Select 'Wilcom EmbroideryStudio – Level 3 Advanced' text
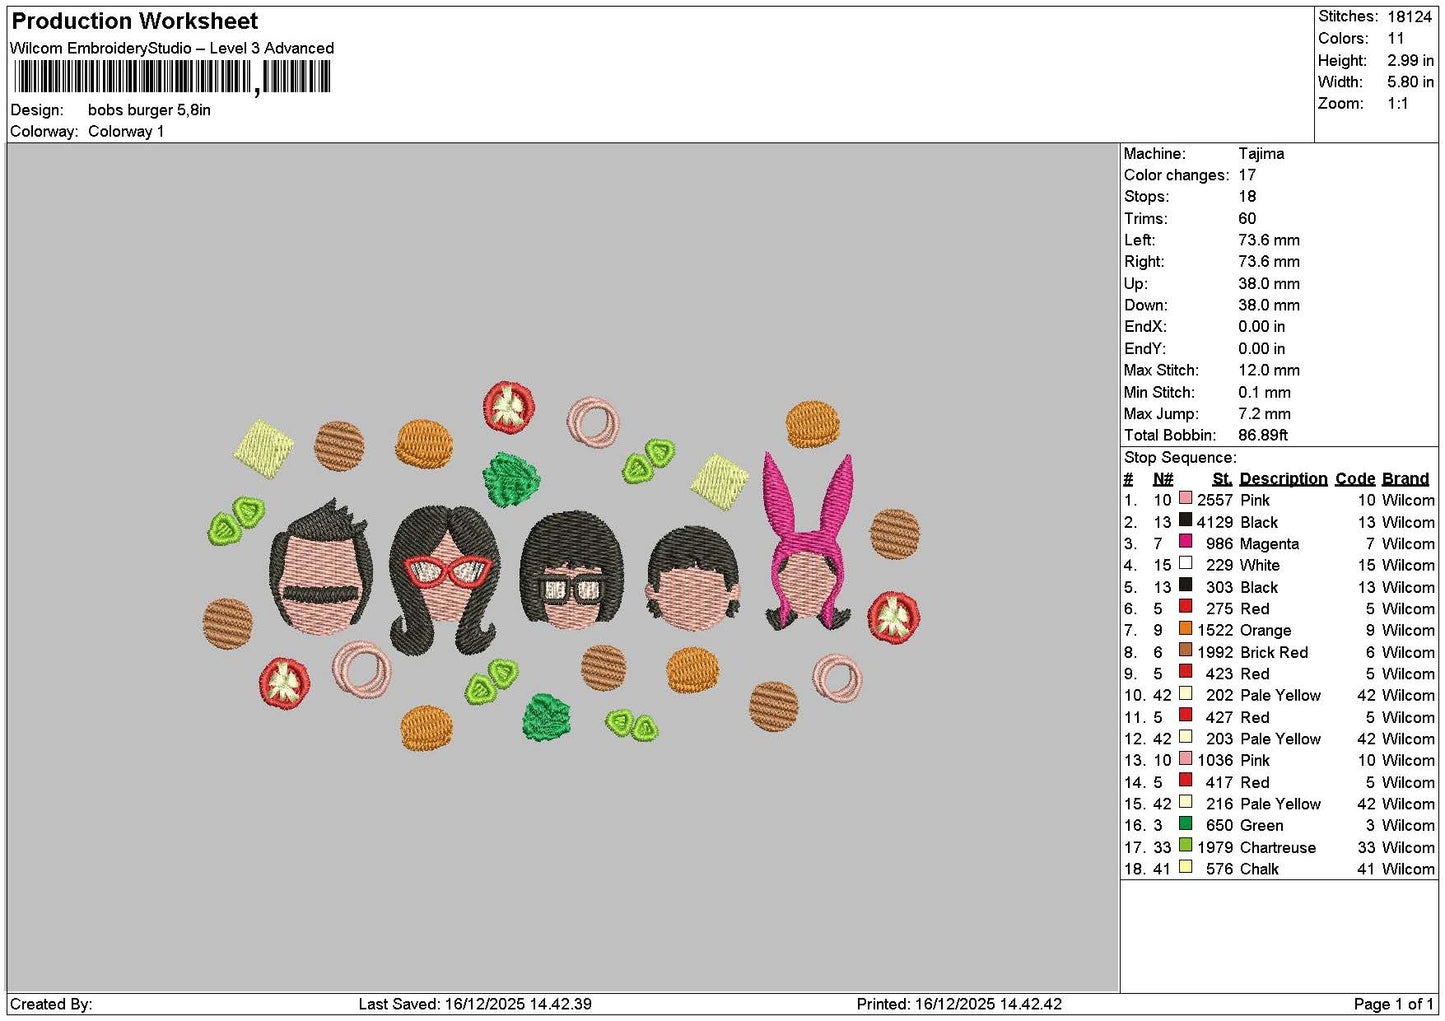 click(x=172, y=48)
